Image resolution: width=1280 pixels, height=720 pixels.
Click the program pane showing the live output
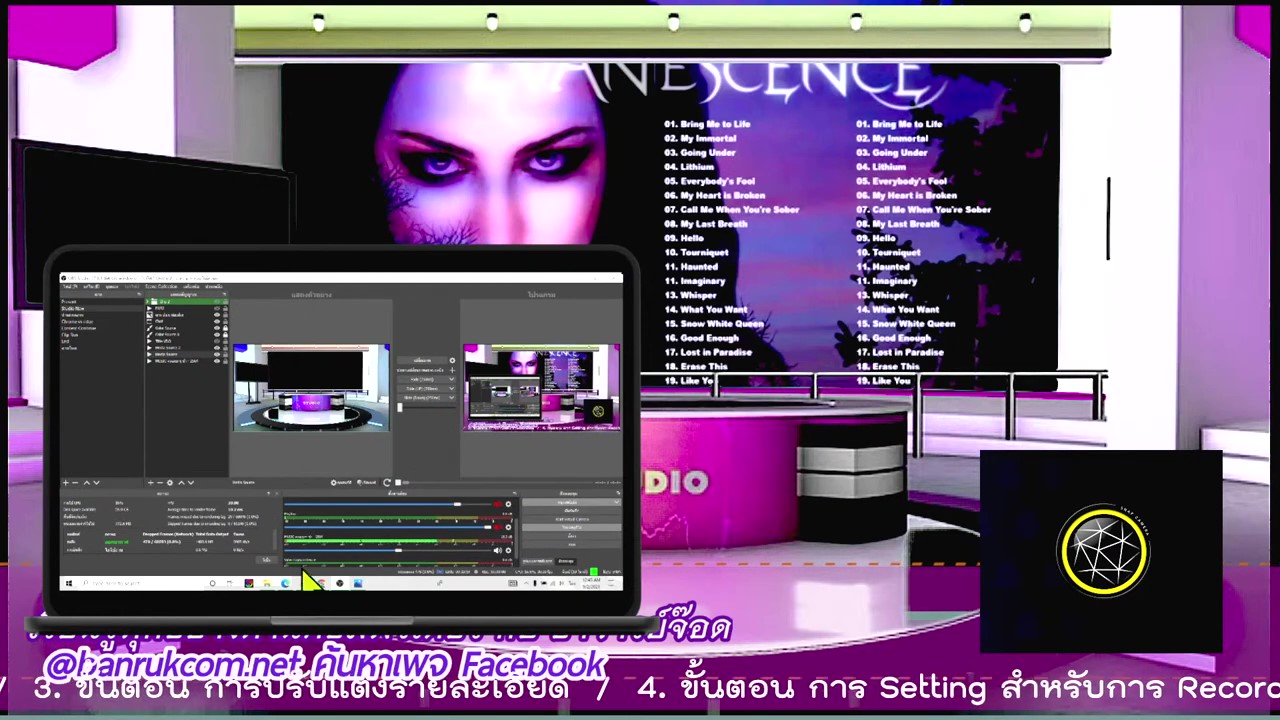click(x=541, y=388)
